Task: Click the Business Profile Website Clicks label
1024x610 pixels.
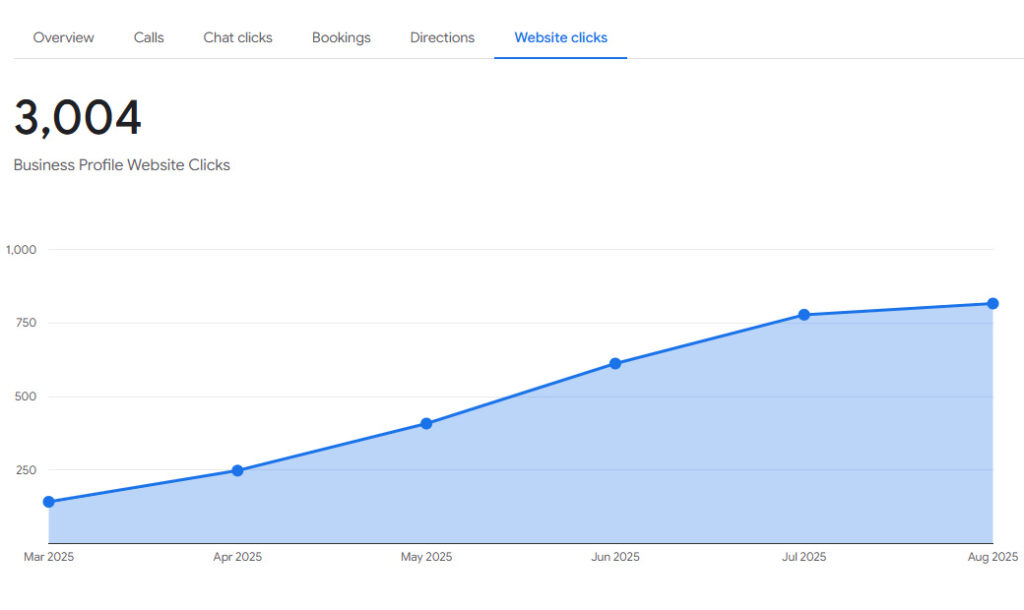Action: click(x=121, y=165)
